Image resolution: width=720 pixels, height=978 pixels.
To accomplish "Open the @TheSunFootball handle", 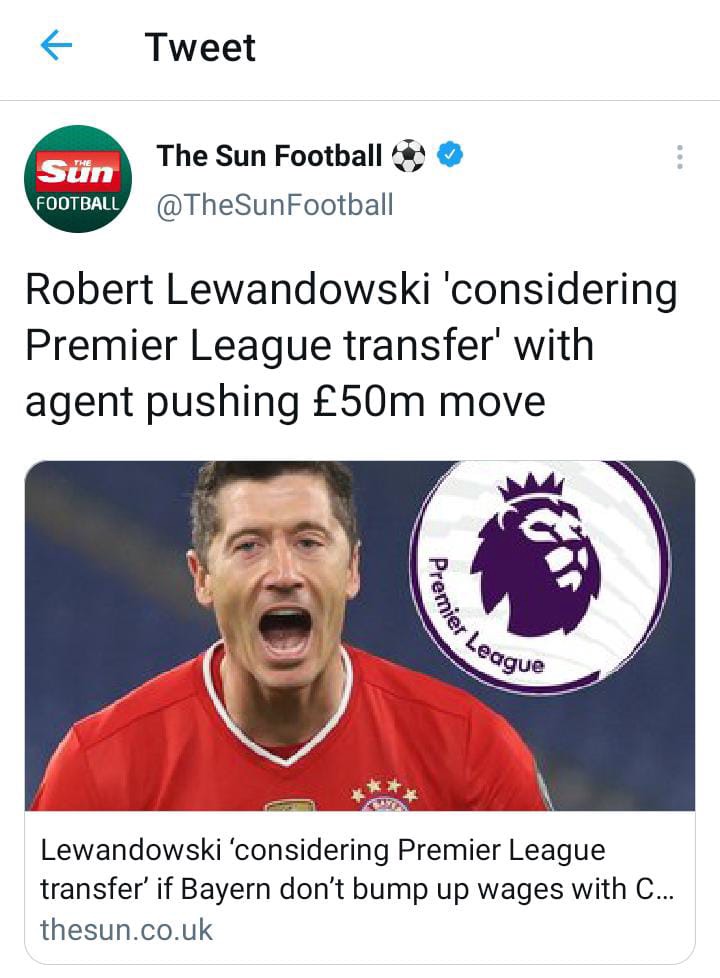I will [275, 205].
